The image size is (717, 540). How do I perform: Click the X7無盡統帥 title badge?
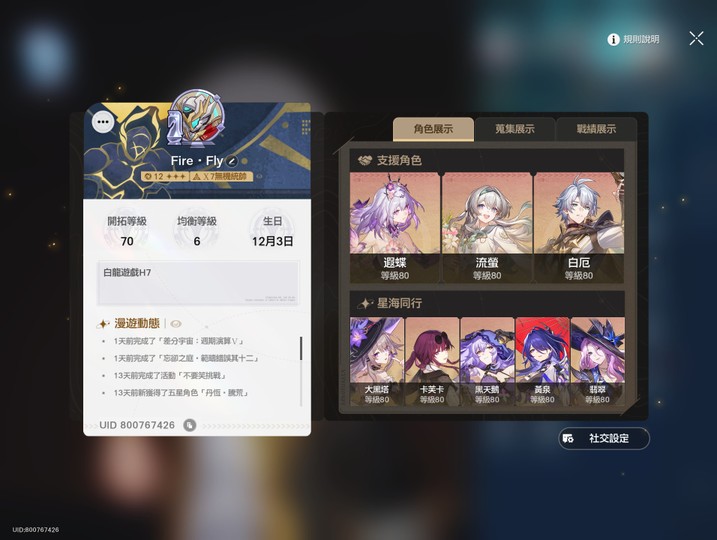[221, 176]
